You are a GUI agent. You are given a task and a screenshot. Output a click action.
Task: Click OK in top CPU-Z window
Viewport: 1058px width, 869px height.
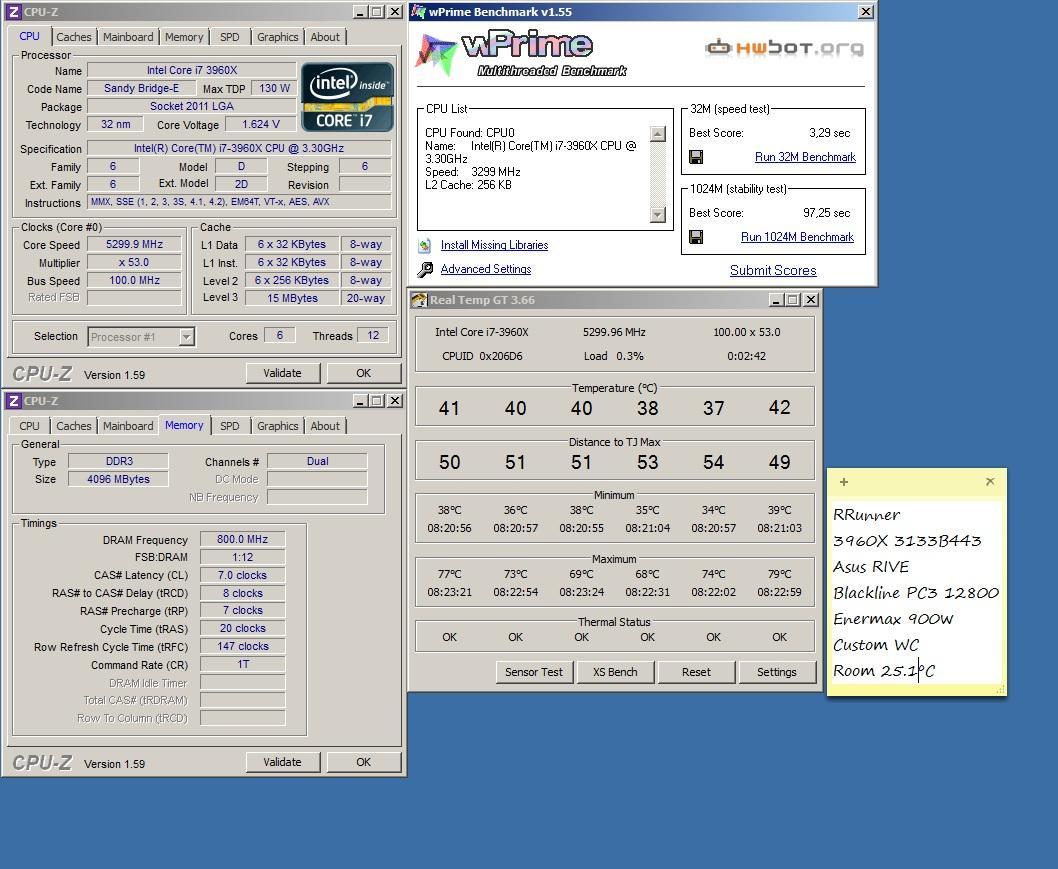click(364, 373)
